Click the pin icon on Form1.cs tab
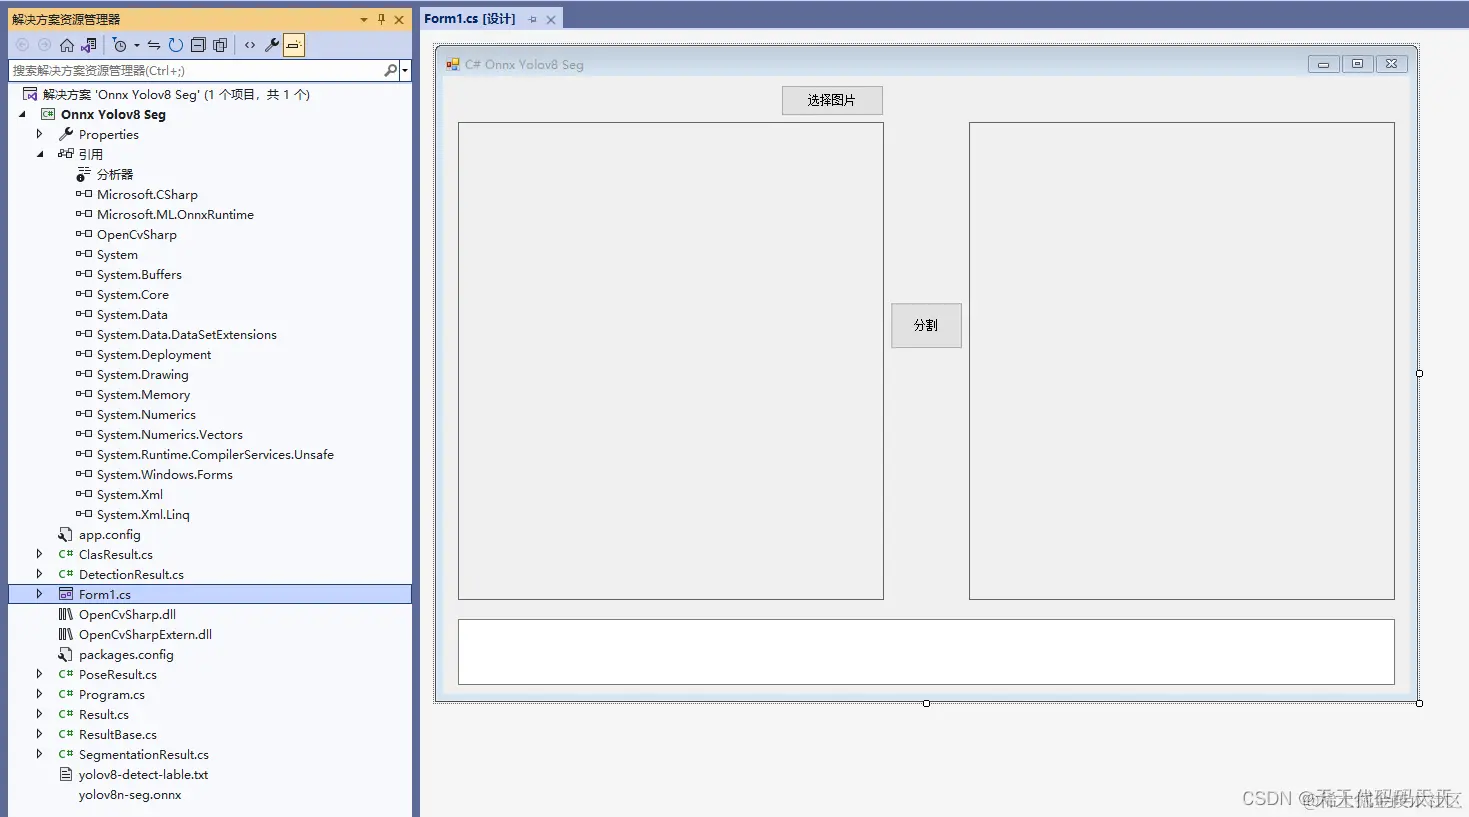1469x817 pixels. click(x=532, y=19)
